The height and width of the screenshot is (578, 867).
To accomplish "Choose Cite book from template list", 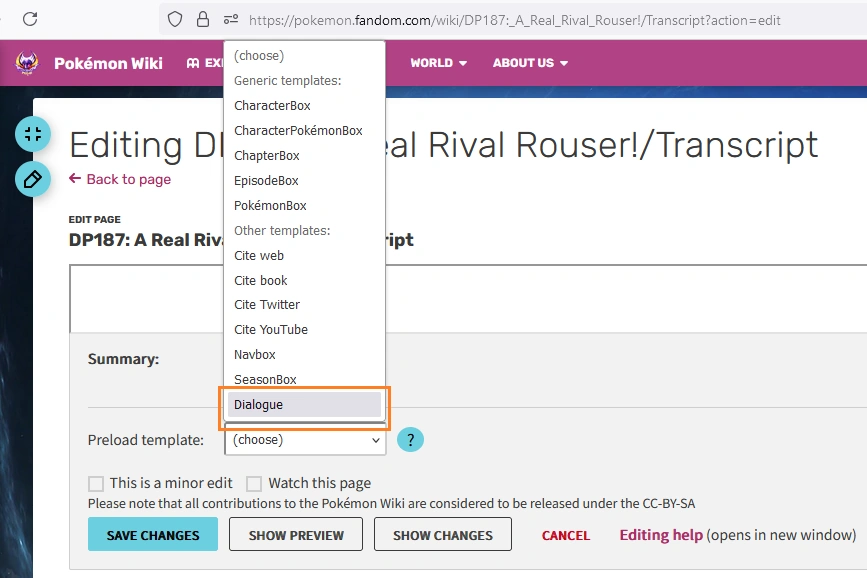I will coord(304,280).
